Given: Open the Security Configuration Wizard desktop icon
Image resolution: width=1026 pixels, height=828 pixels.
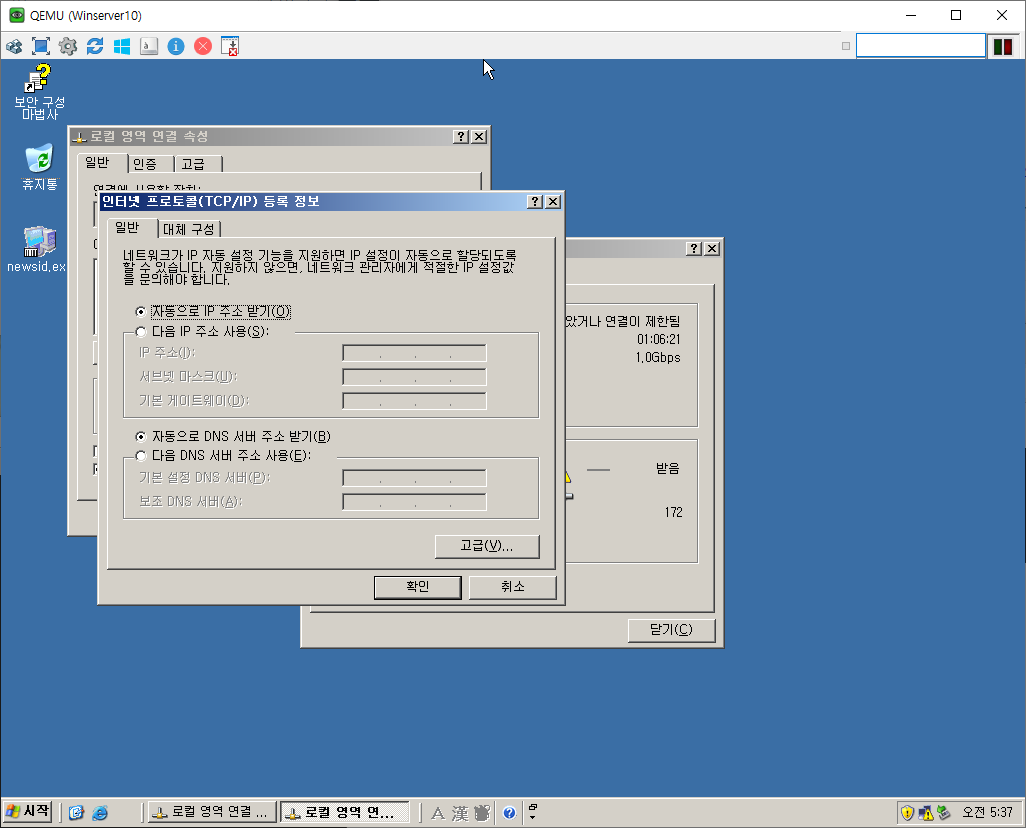Looking at the screenshot, I should (x=39, y=92).
